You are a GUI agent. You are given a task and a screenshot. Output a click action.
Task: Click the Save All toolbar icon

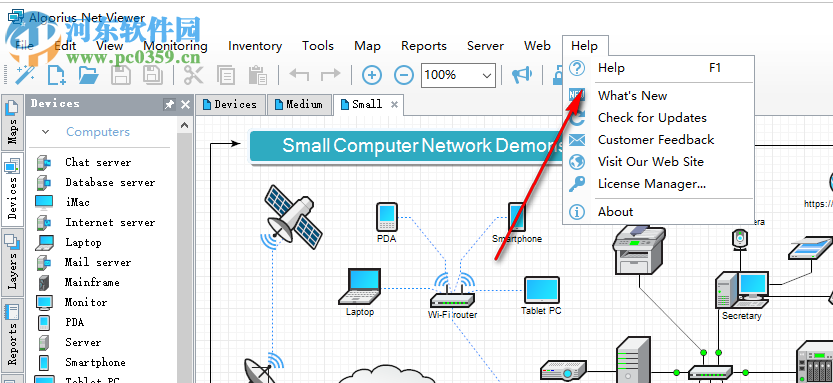152,75
